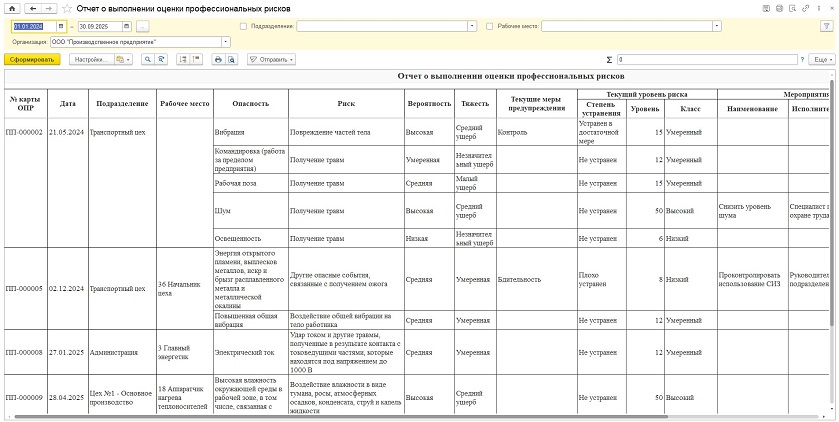Select the cell ПП-000009
Image resolution: width=839 pixels, height=422 pixels.
(24, 398)
